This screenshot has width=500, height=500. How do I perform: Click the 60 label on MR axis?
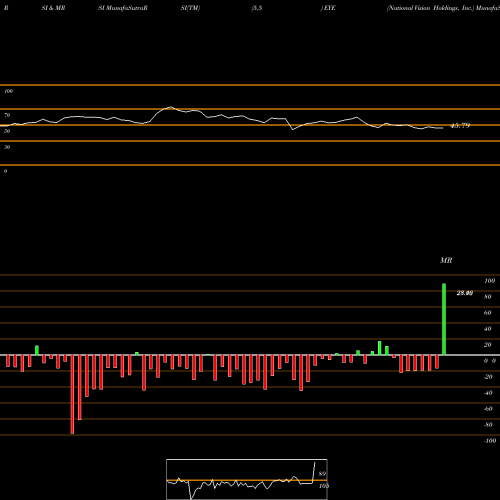[488, 313]
